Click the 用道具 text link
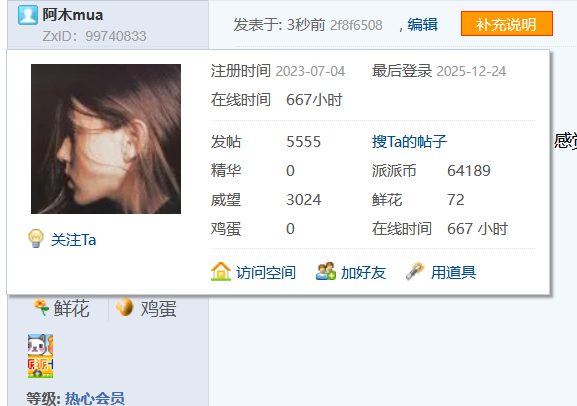The height and width of the screenshot is (406, 577). click(453, 273)
